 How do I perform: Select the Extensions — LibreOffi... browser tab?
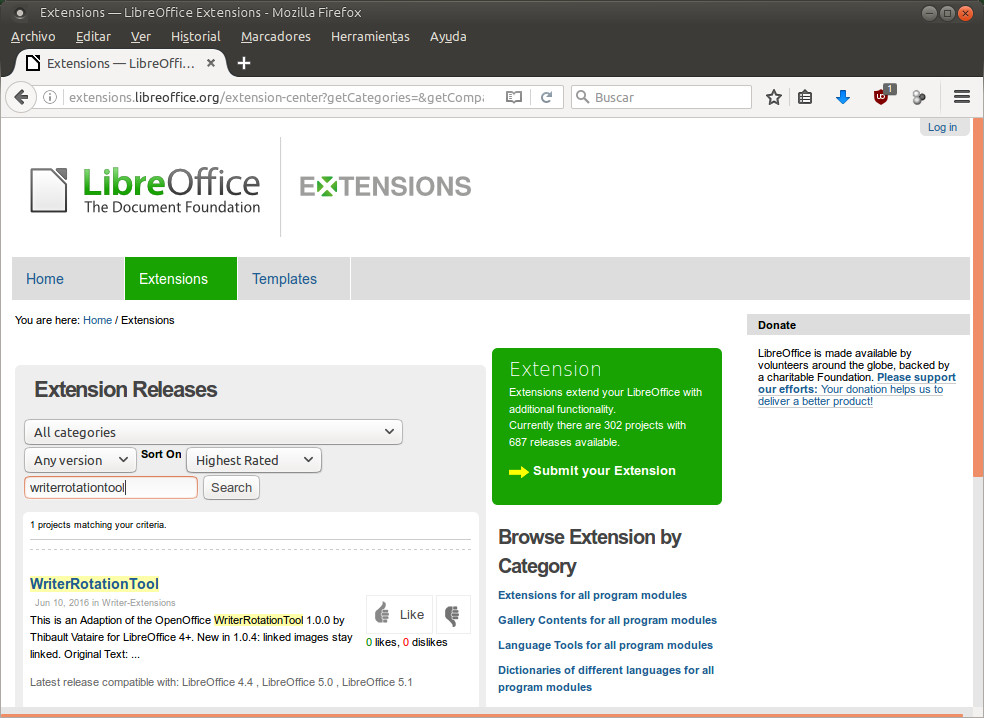click(x=120, y=63)
